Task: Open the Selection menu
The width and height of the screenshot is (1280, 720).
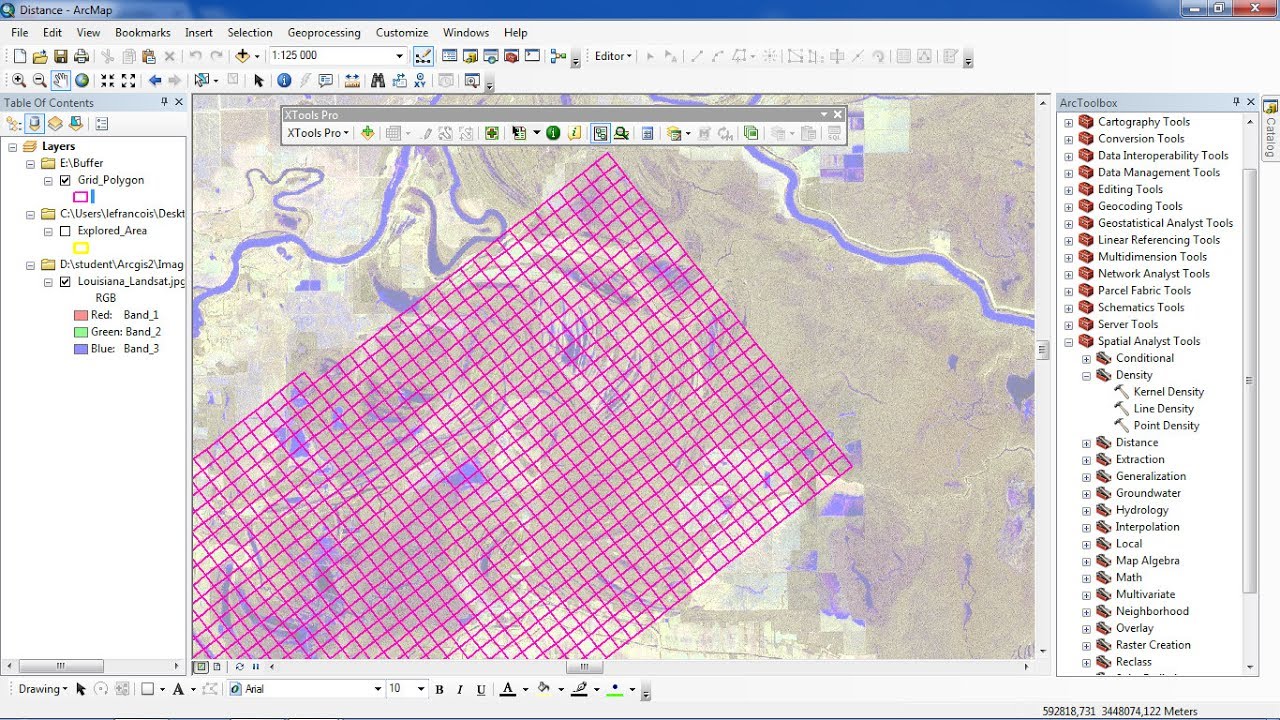Action: (250, 33)
